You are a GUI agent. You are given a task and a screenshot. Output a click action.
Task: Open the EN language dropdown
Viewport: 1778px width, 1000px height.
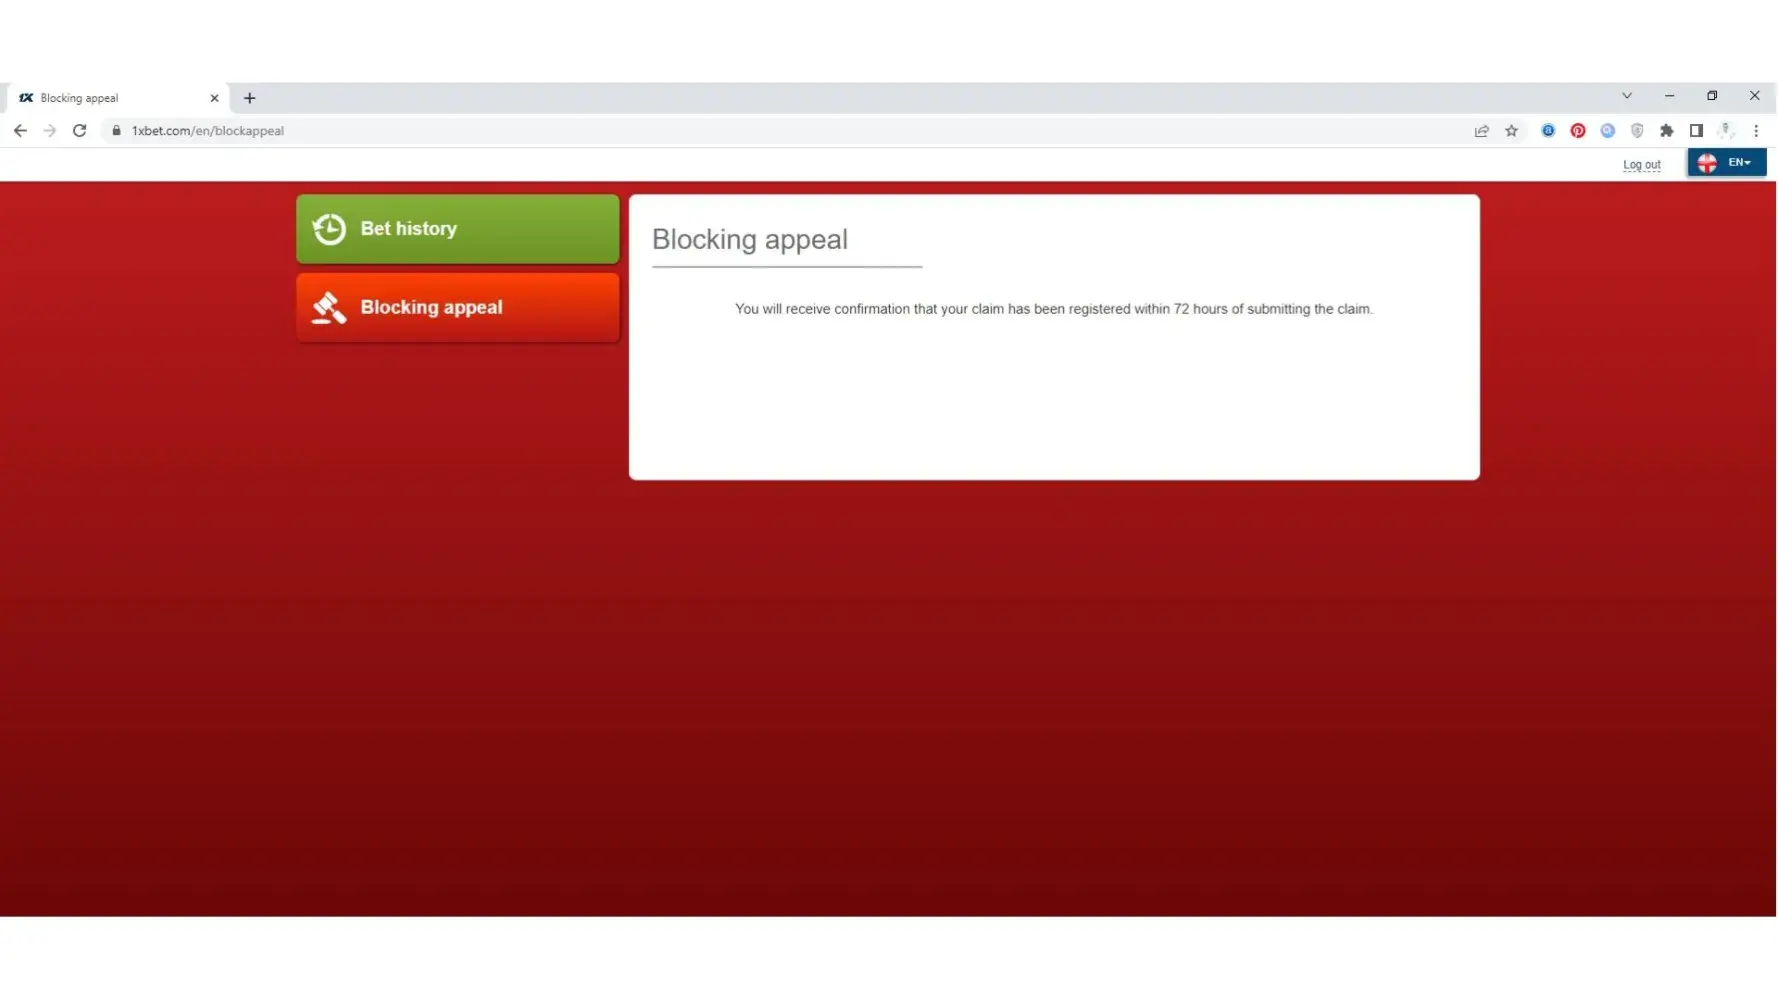click(x=1726, y=163)
